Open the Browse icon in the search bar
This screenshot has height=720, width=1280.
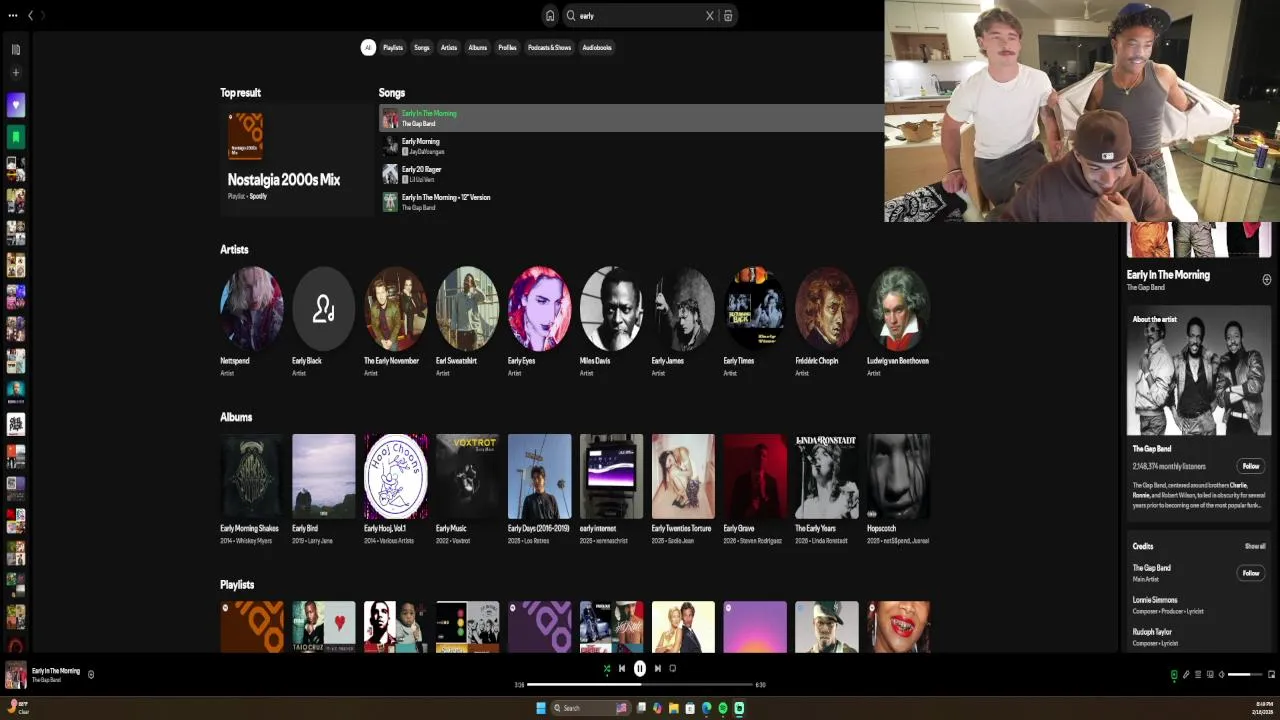(x=728, y=15)
